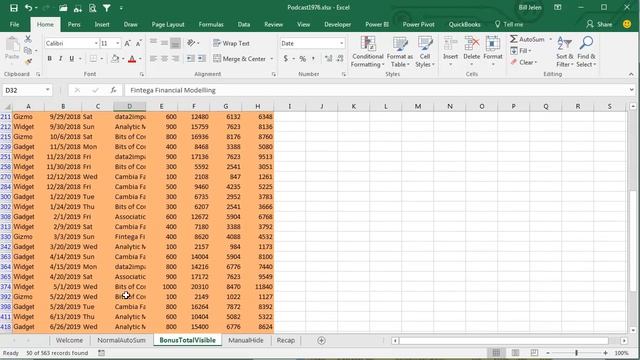
Task: Open the NormalAutoSum sheet tab
Action: pos(121,340)
